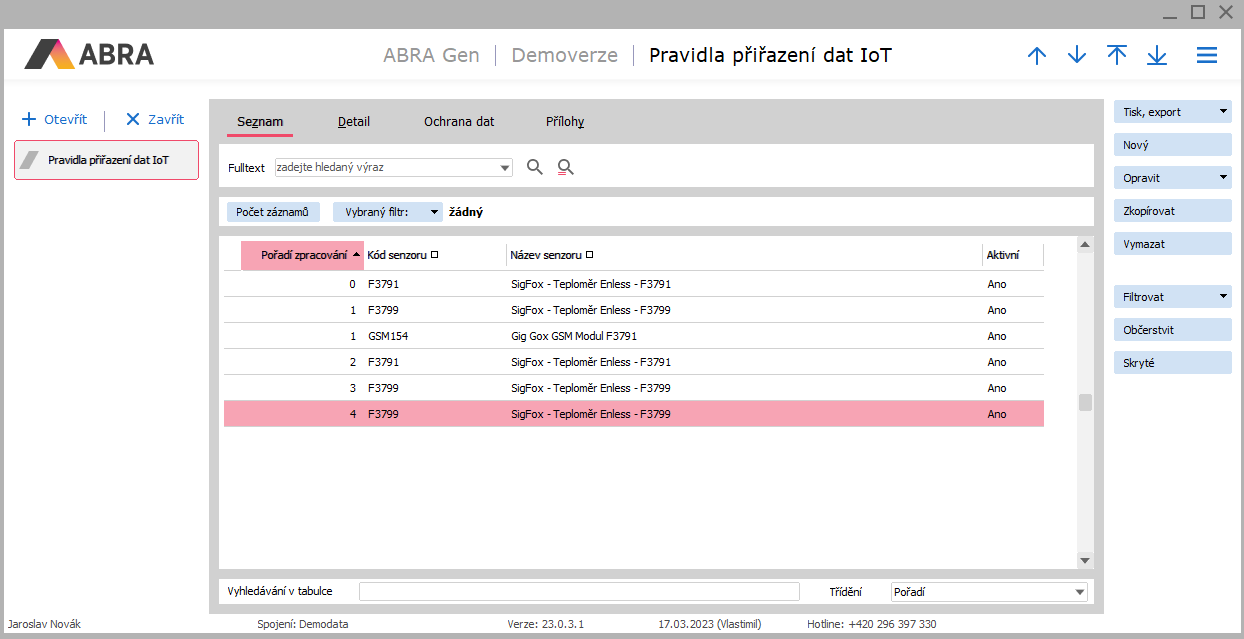Jump to first record arrow icon

point(1117,56)
